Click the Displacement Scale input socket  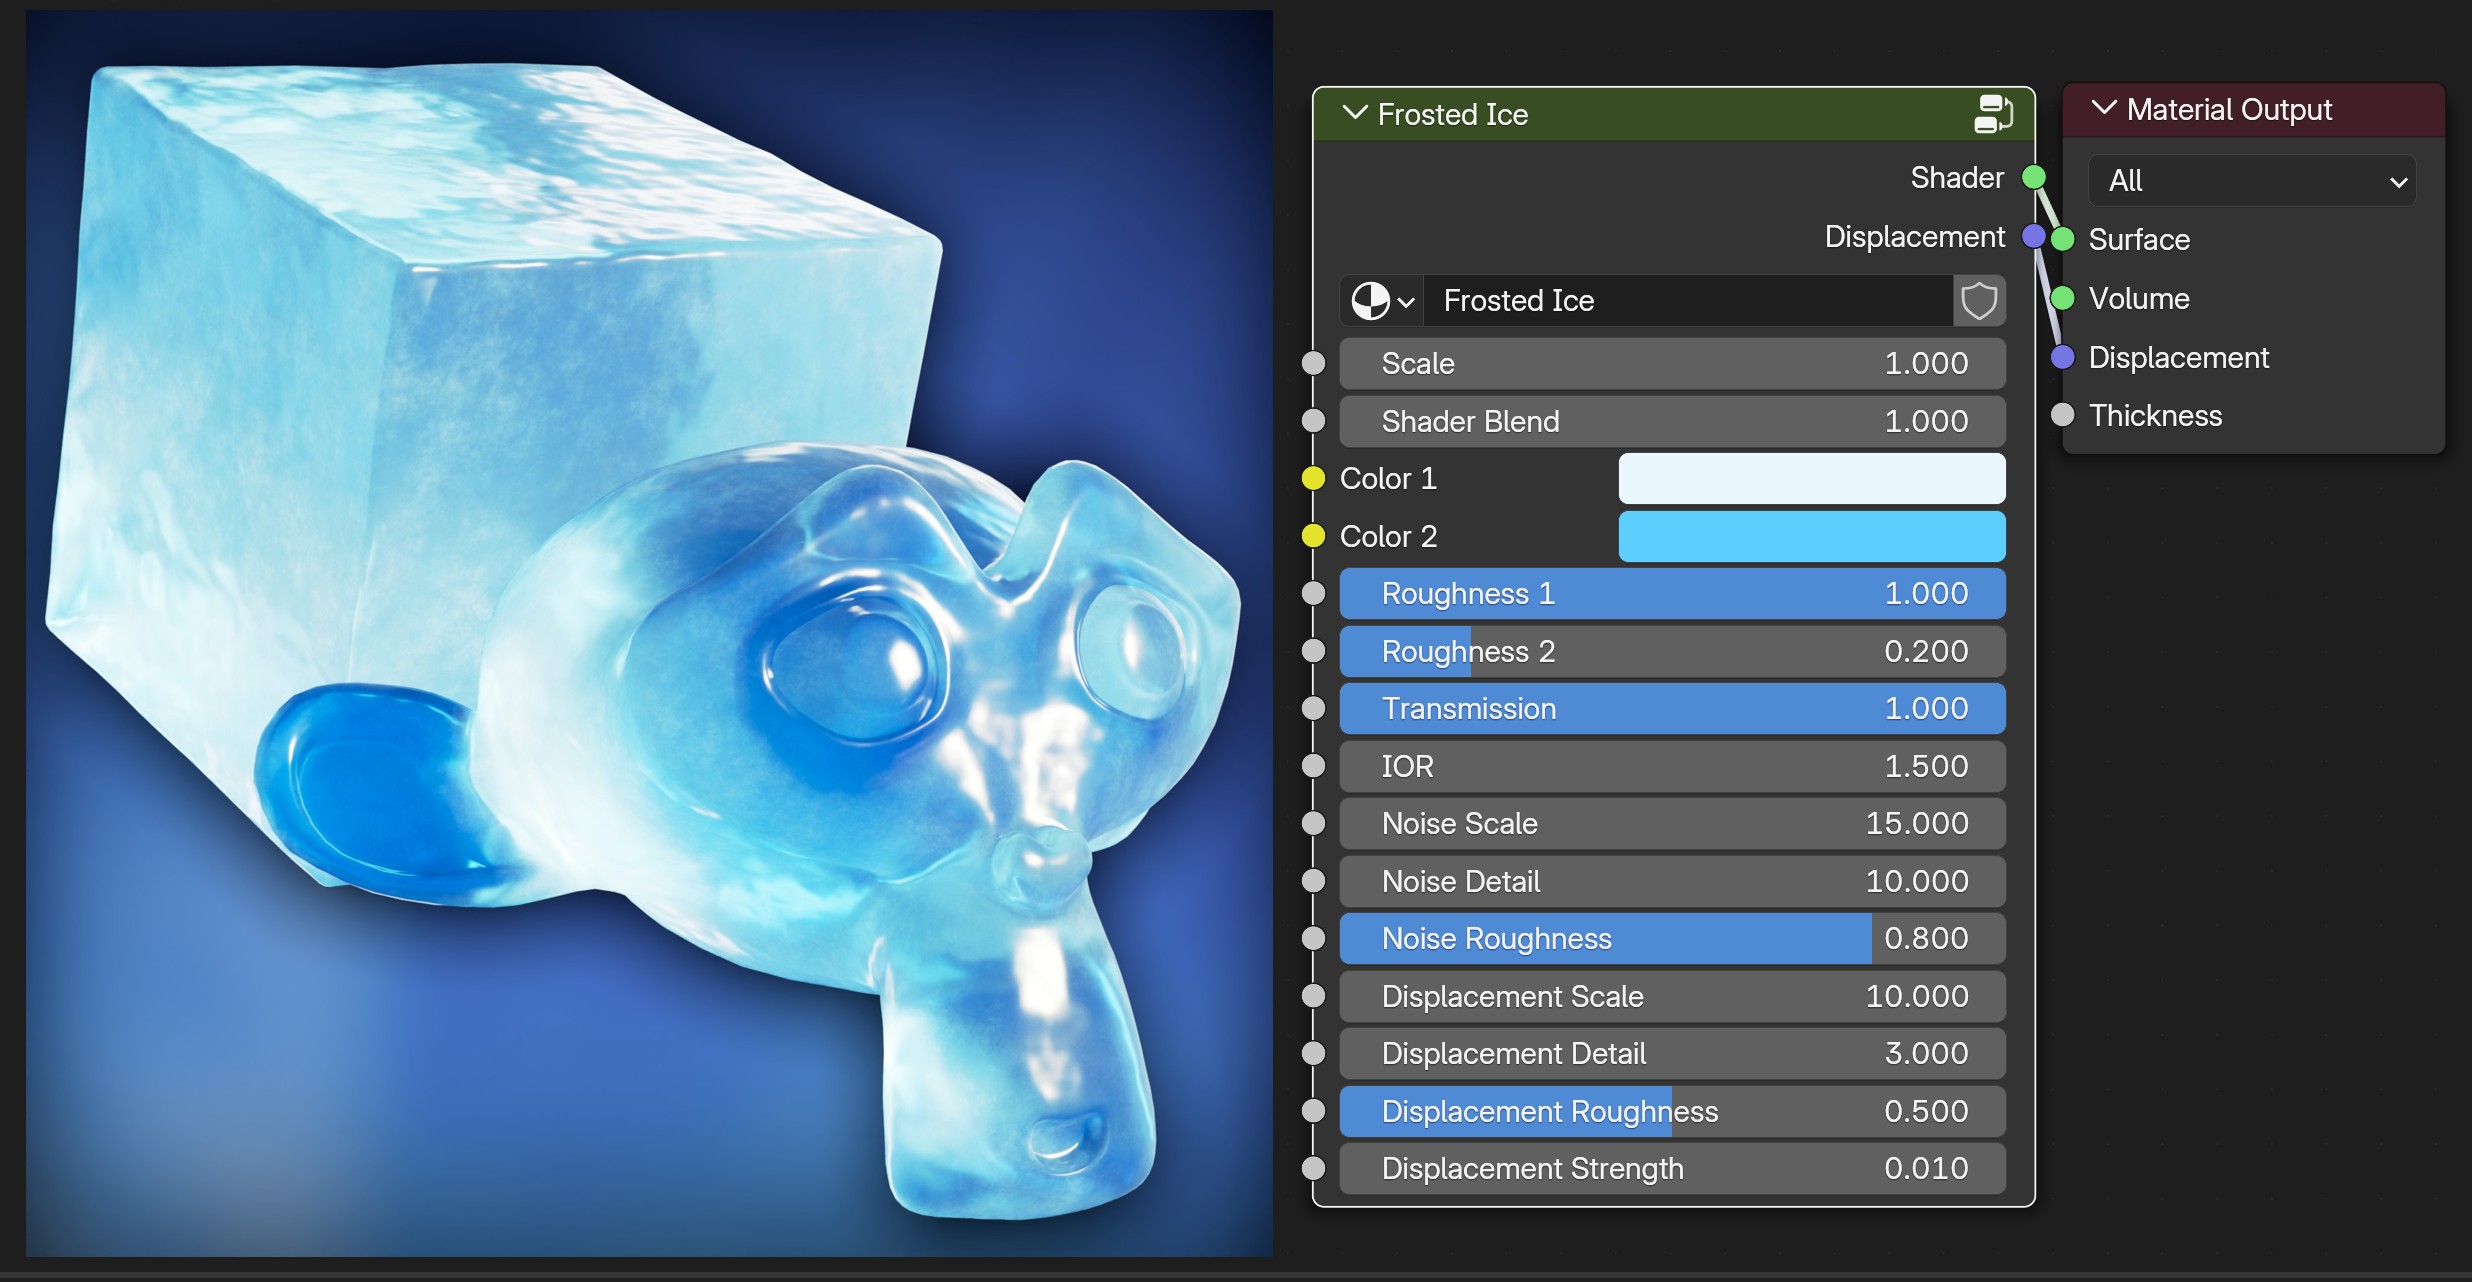(1313, 996)
